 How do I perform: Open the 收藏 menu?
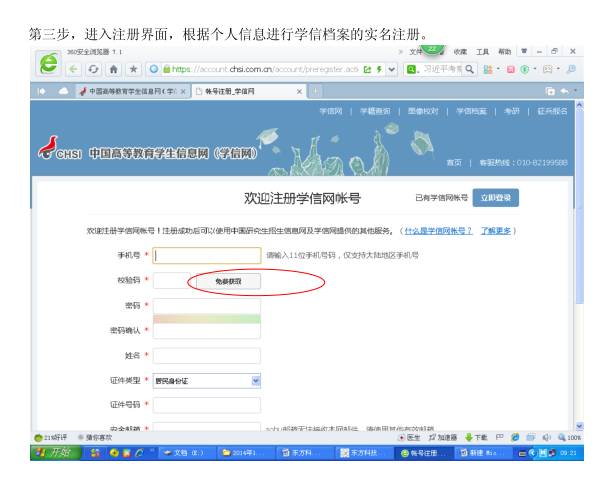coord(460,51)
